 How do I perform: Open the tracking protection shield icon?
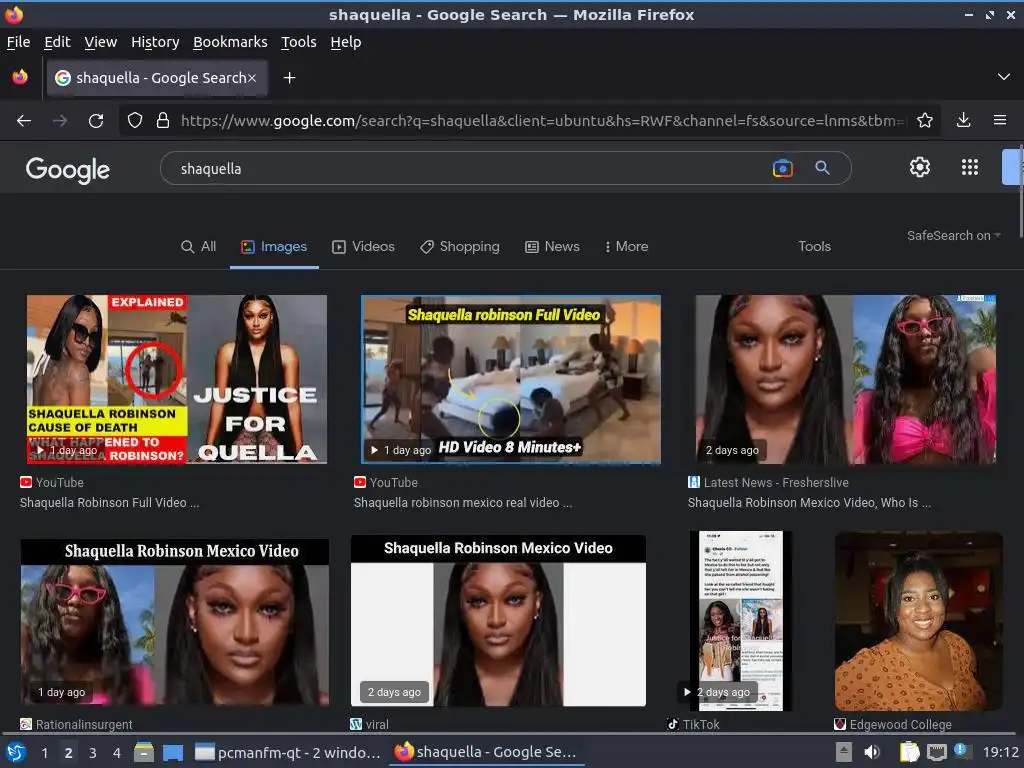[135, 120]
